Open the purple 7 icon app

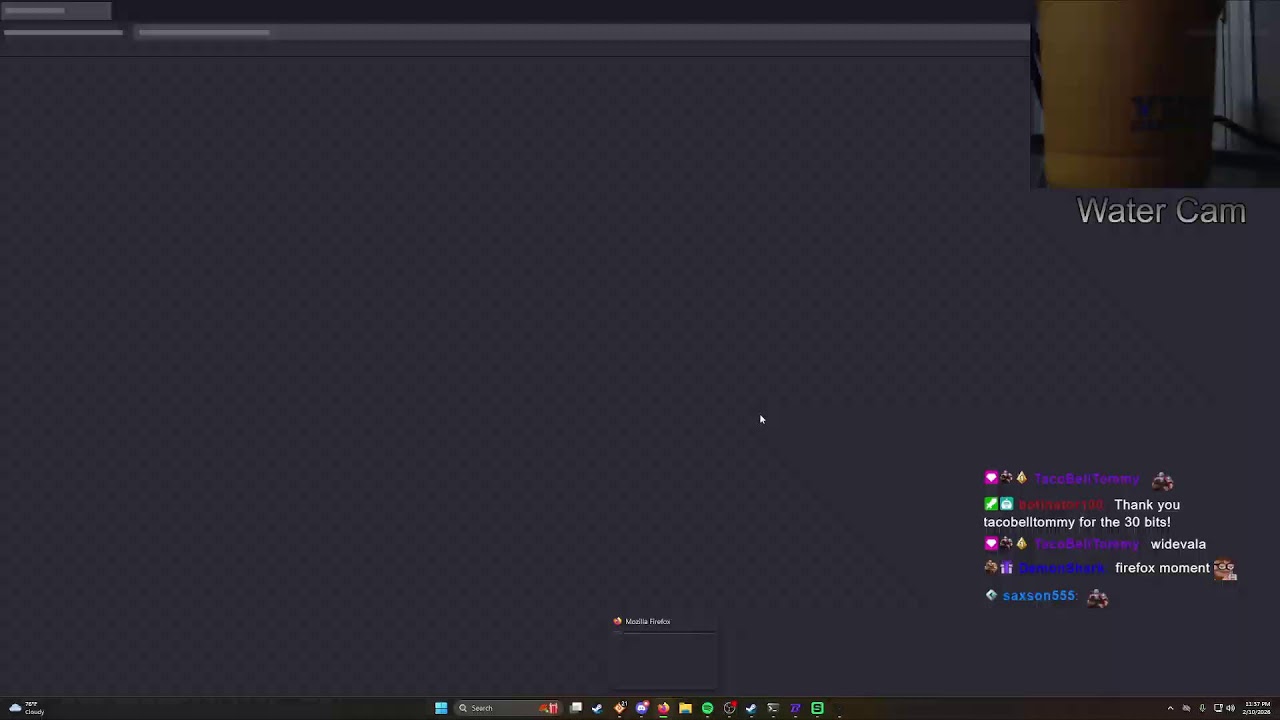(795, 708)
